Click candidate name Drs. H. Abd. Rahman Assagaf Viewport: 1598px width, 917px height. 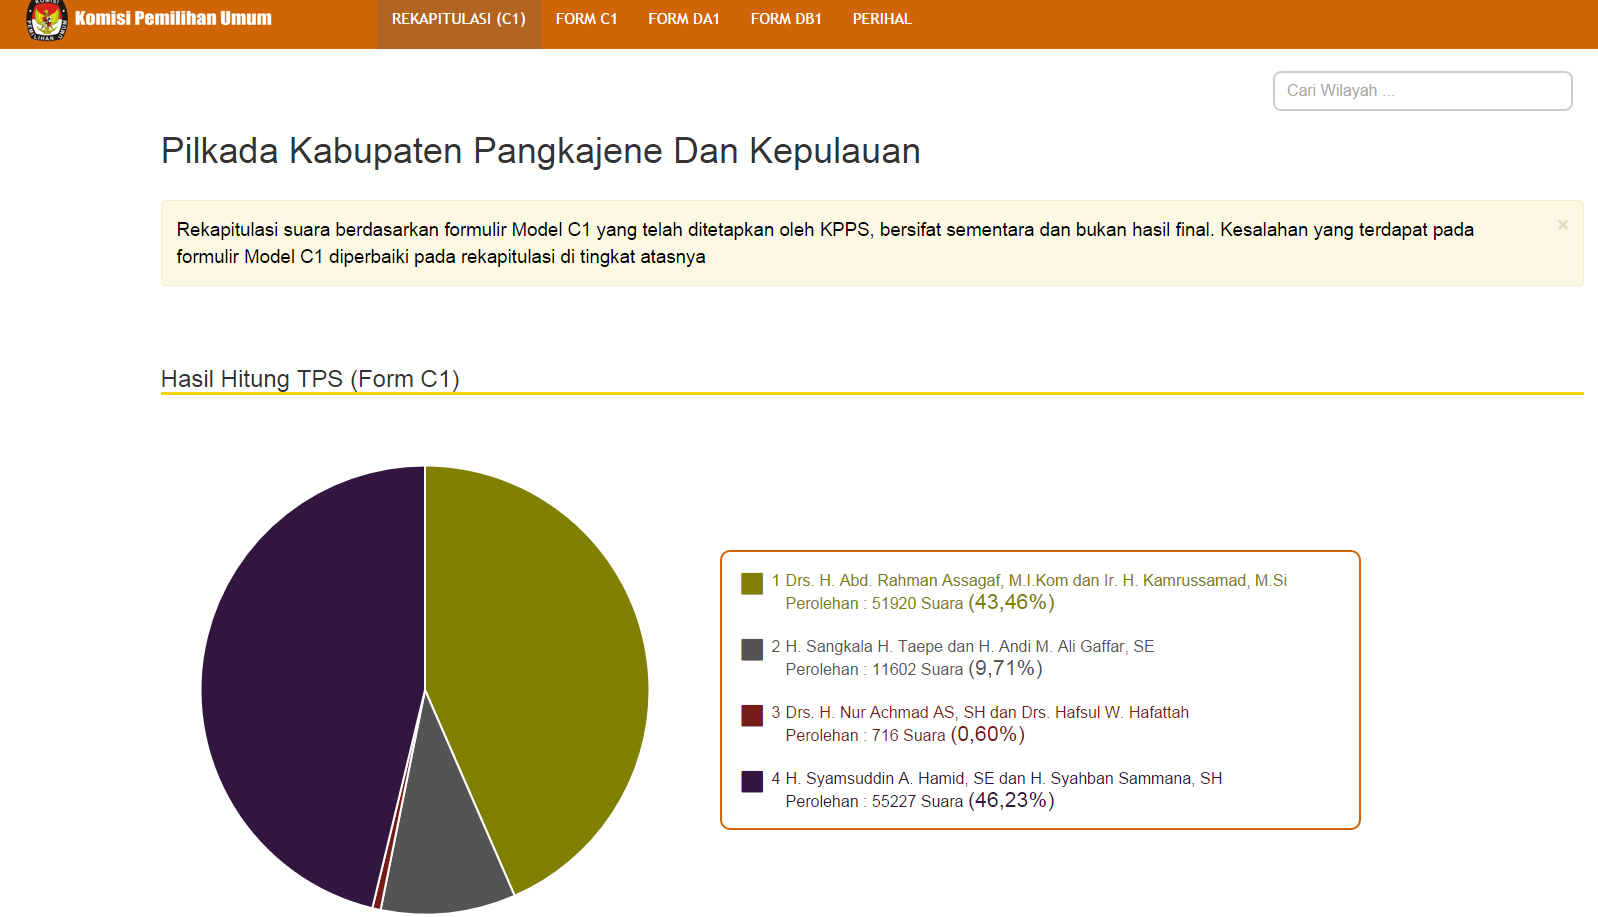[893, 581]
